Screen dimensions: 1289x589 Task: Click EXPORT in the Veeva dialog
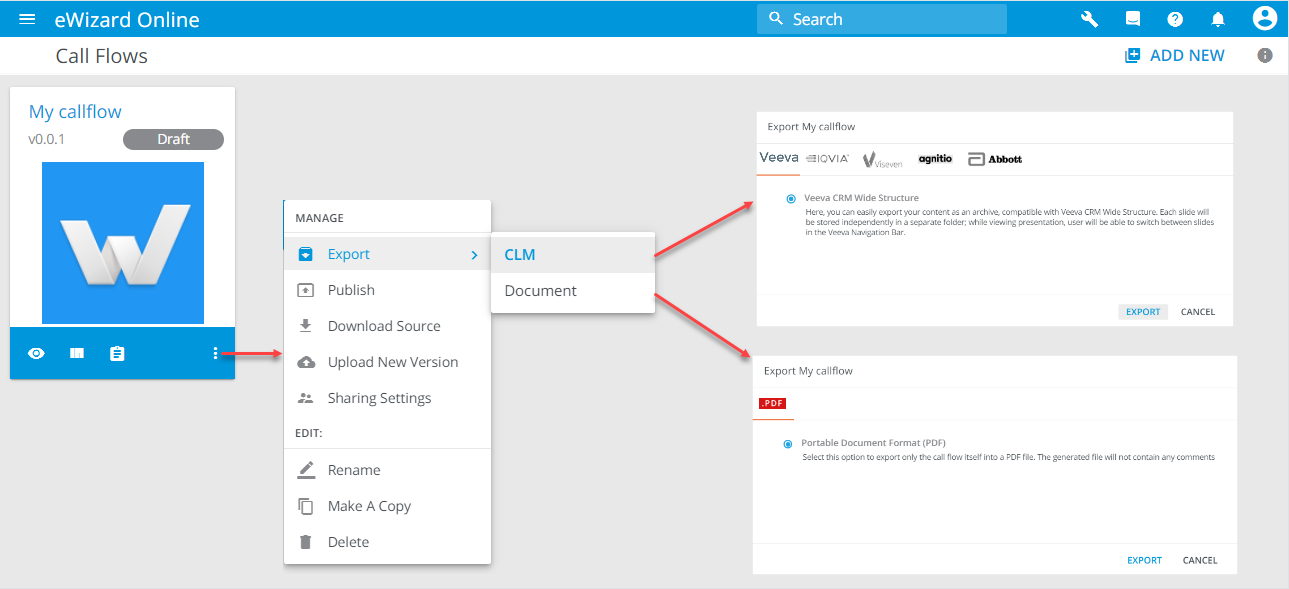coord(1143,312)
